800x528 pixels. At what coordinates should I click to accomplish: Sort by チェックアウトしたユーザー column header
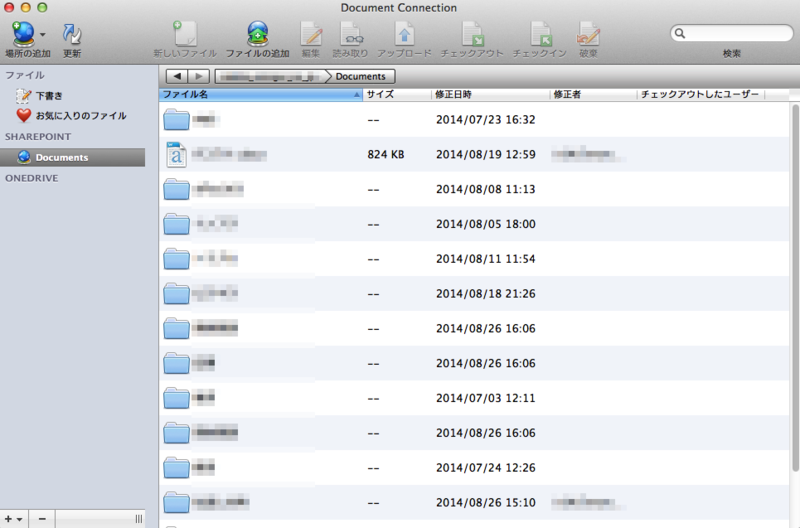[701, 94]
